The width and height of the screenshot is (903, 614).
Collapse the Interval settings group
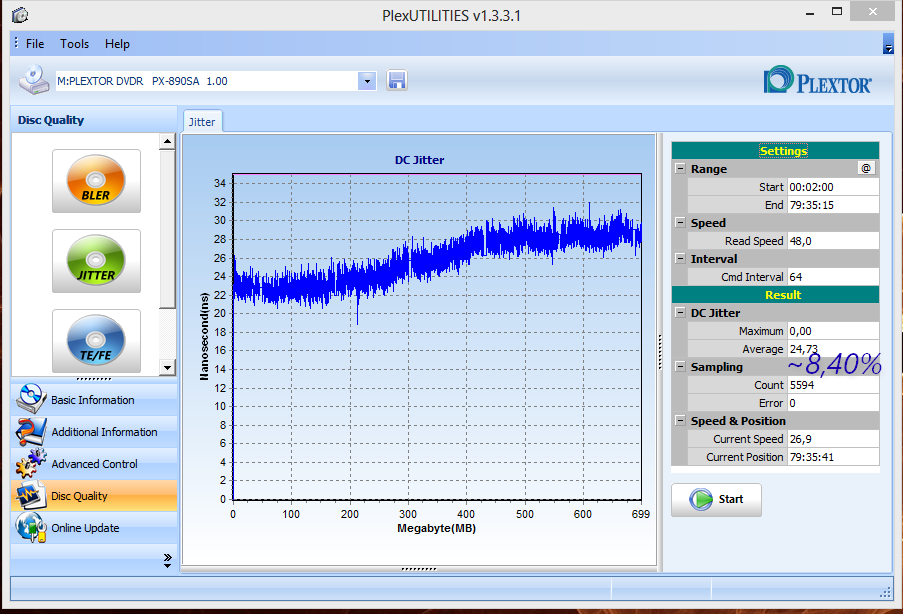coord(680,259)
